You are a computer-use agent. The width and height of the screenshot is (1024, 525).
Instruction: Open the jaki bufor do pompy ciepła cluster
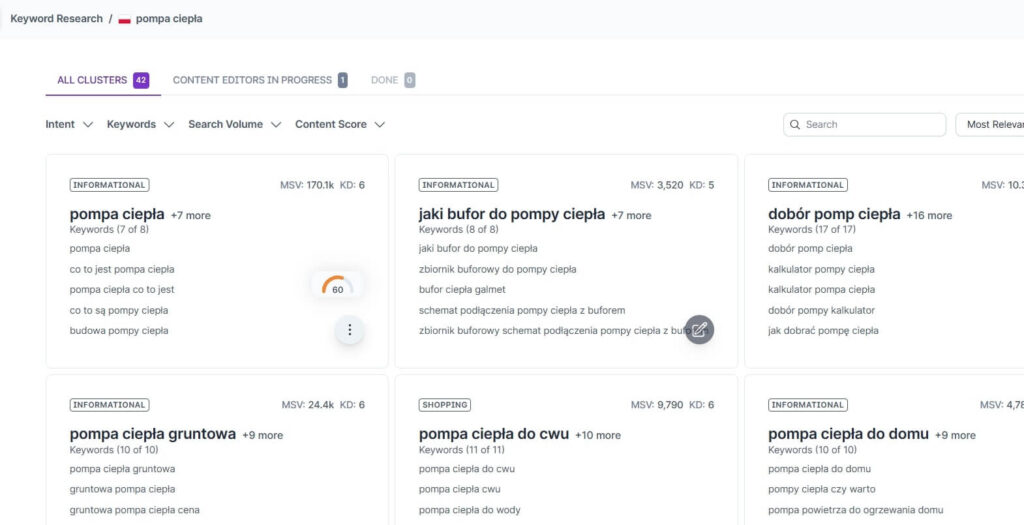click(511, 214)
